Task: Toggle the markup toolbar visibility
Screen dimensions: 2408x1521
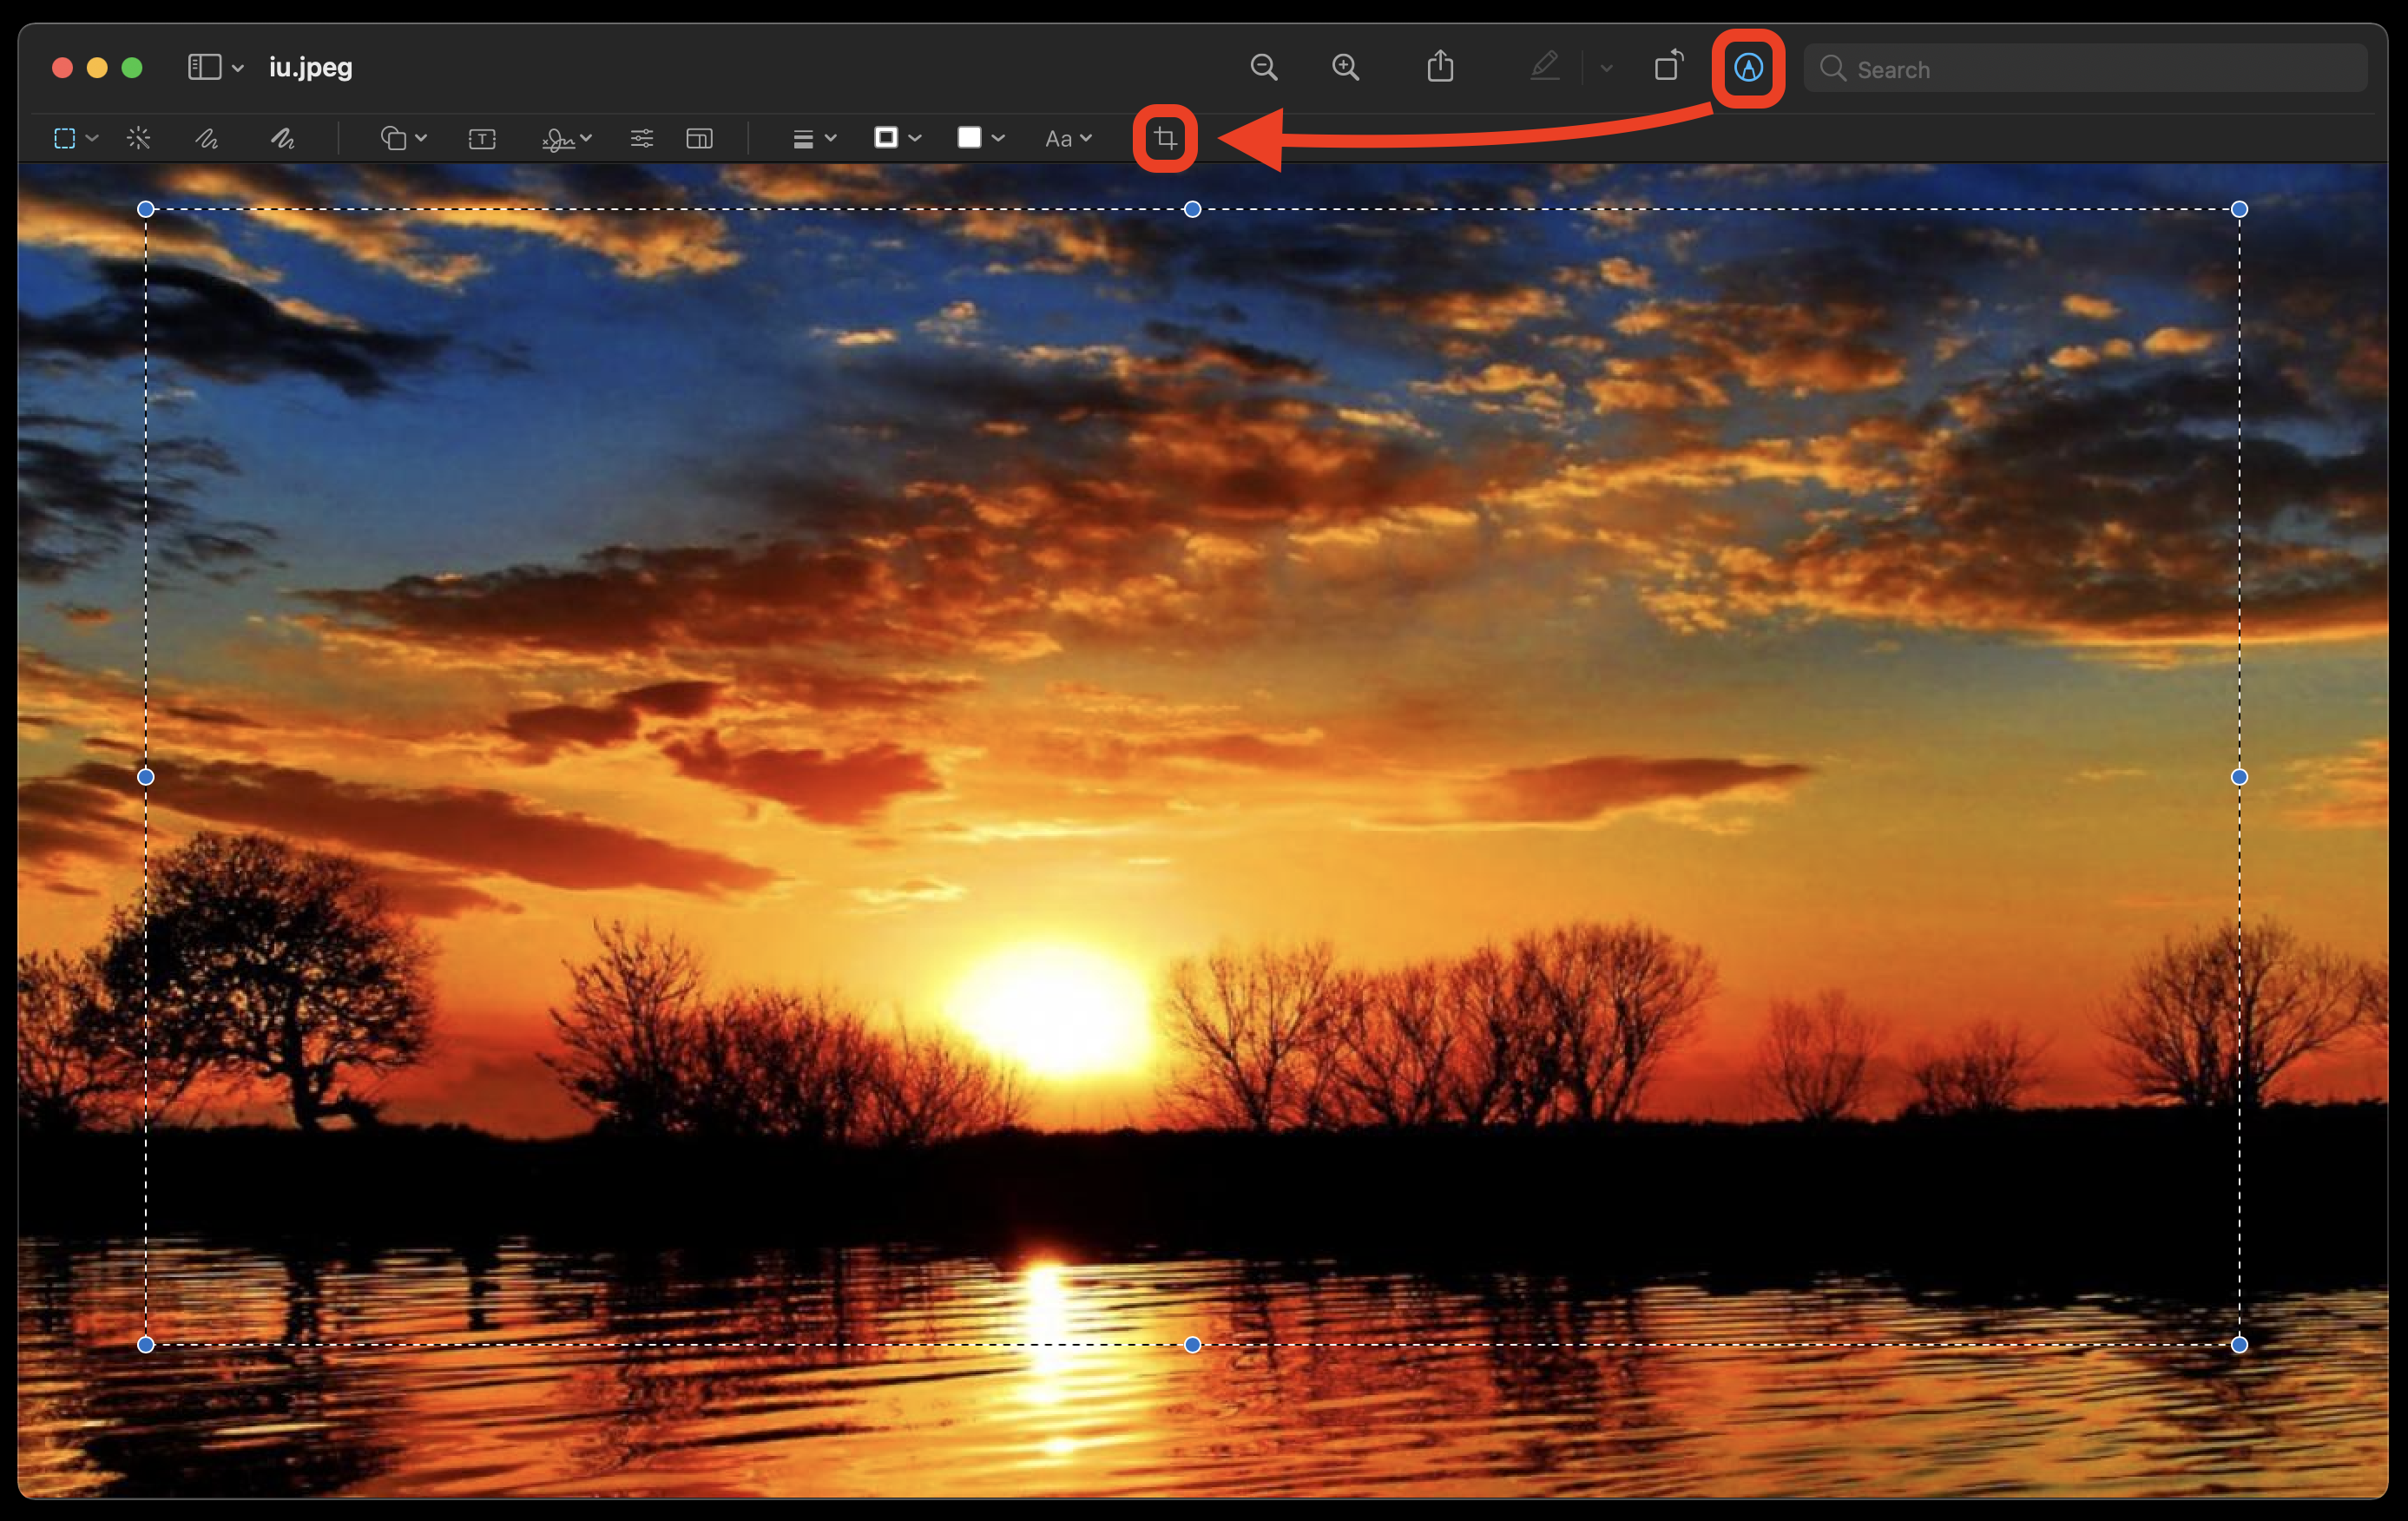Action: pyautogui.click(x=1747, y=67)
